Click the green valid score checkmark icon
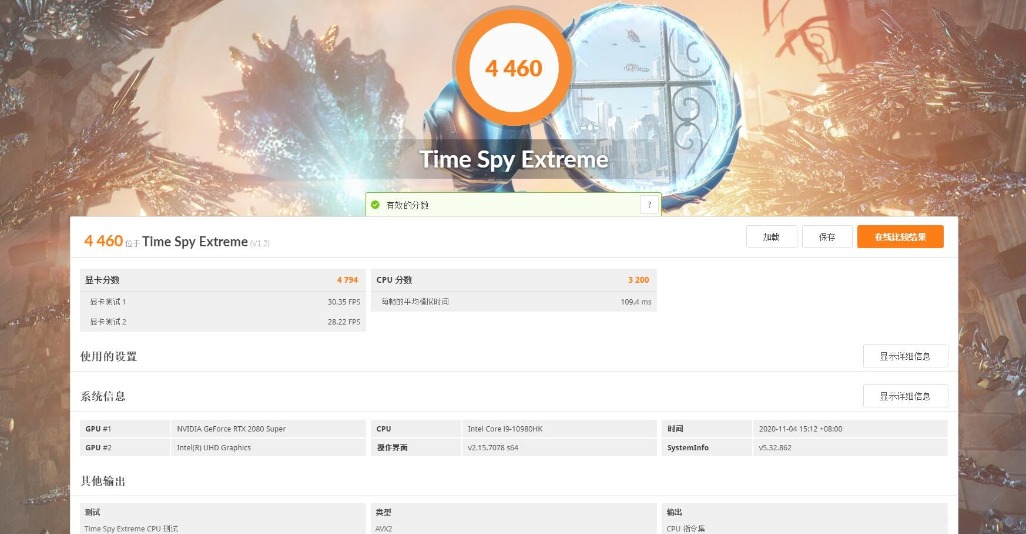Image resolution: width=1026 pixels, height=534 pixels. pos(375,205)
